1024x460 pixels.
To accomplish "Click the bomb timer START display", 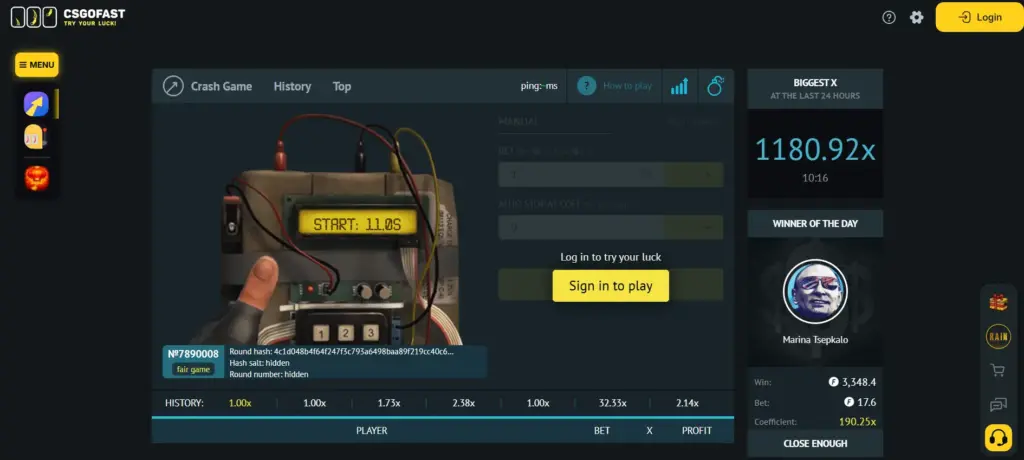I will (x=358, y=225).
